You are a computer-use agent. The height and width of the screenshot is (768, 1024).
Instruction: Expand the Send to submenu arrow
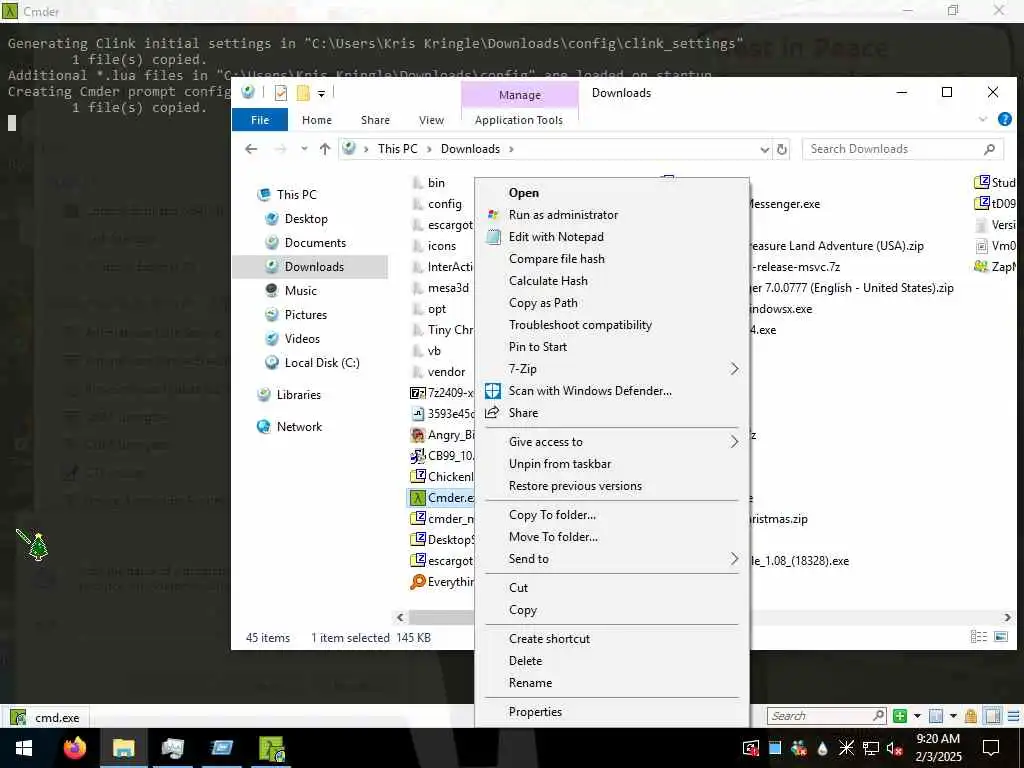tap(734, 559)
